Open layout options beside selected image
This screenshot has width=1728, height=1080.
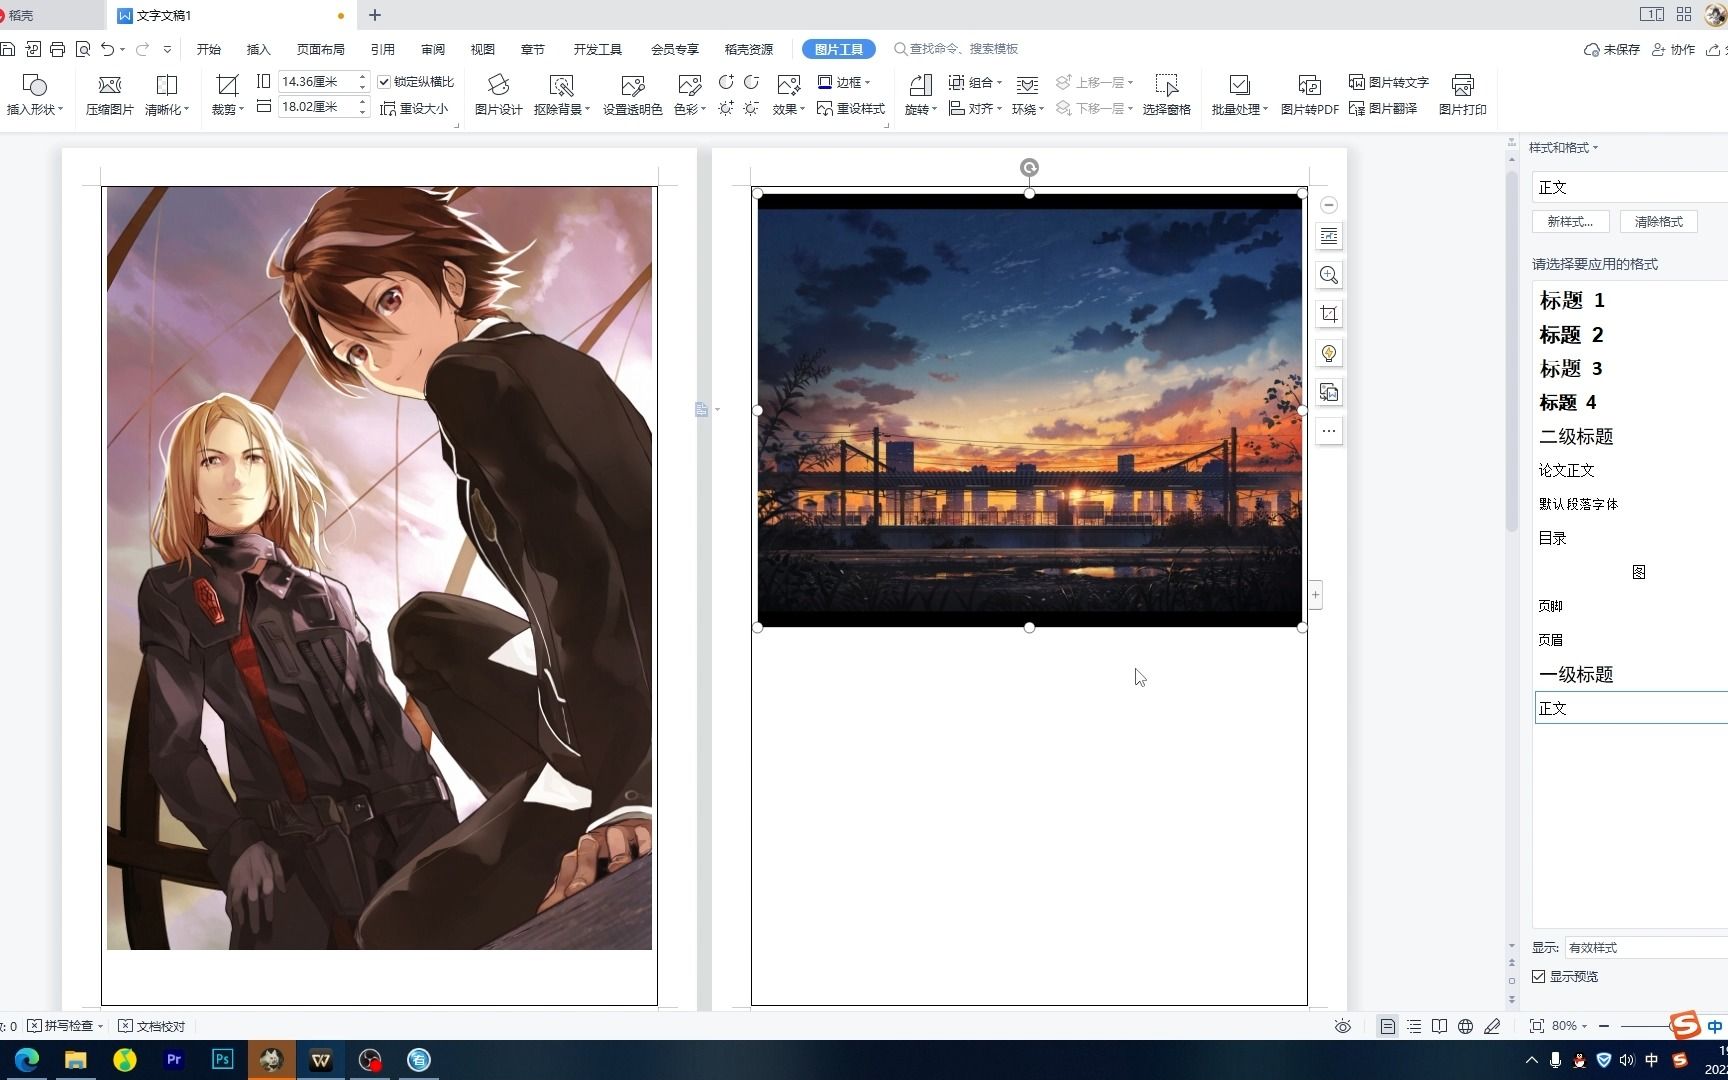[x=1329, y=237]
